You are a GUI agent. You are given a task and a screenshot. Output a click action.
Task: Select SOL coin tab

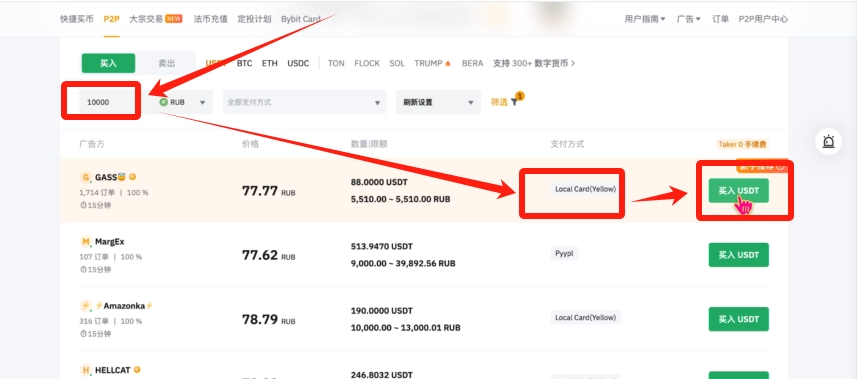[397, 63]
